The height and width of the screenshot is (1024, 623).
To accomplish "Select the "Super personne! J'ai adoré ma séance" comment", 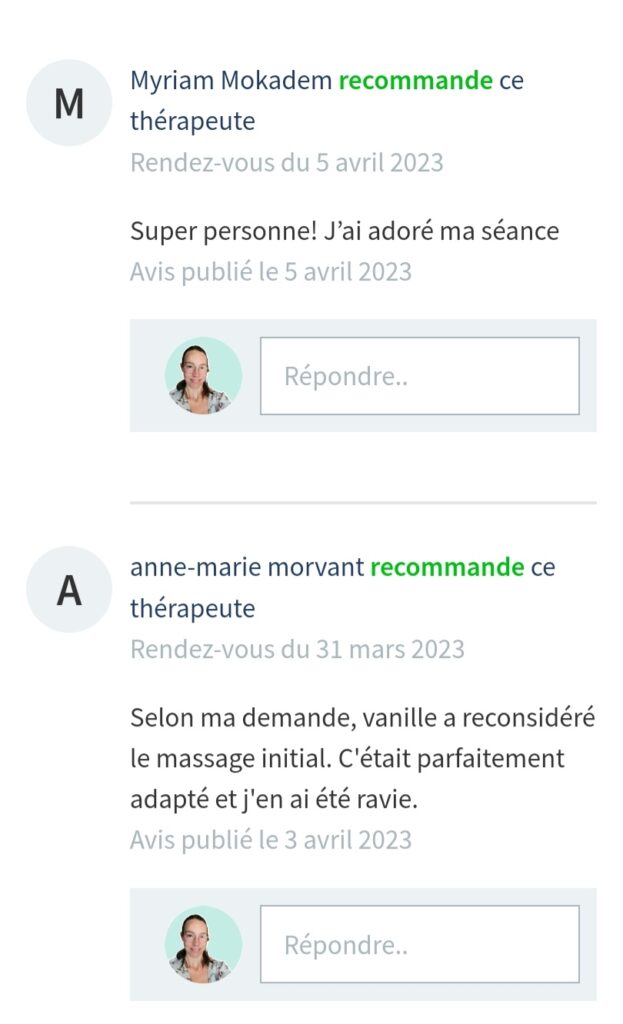I will (344, 231).
